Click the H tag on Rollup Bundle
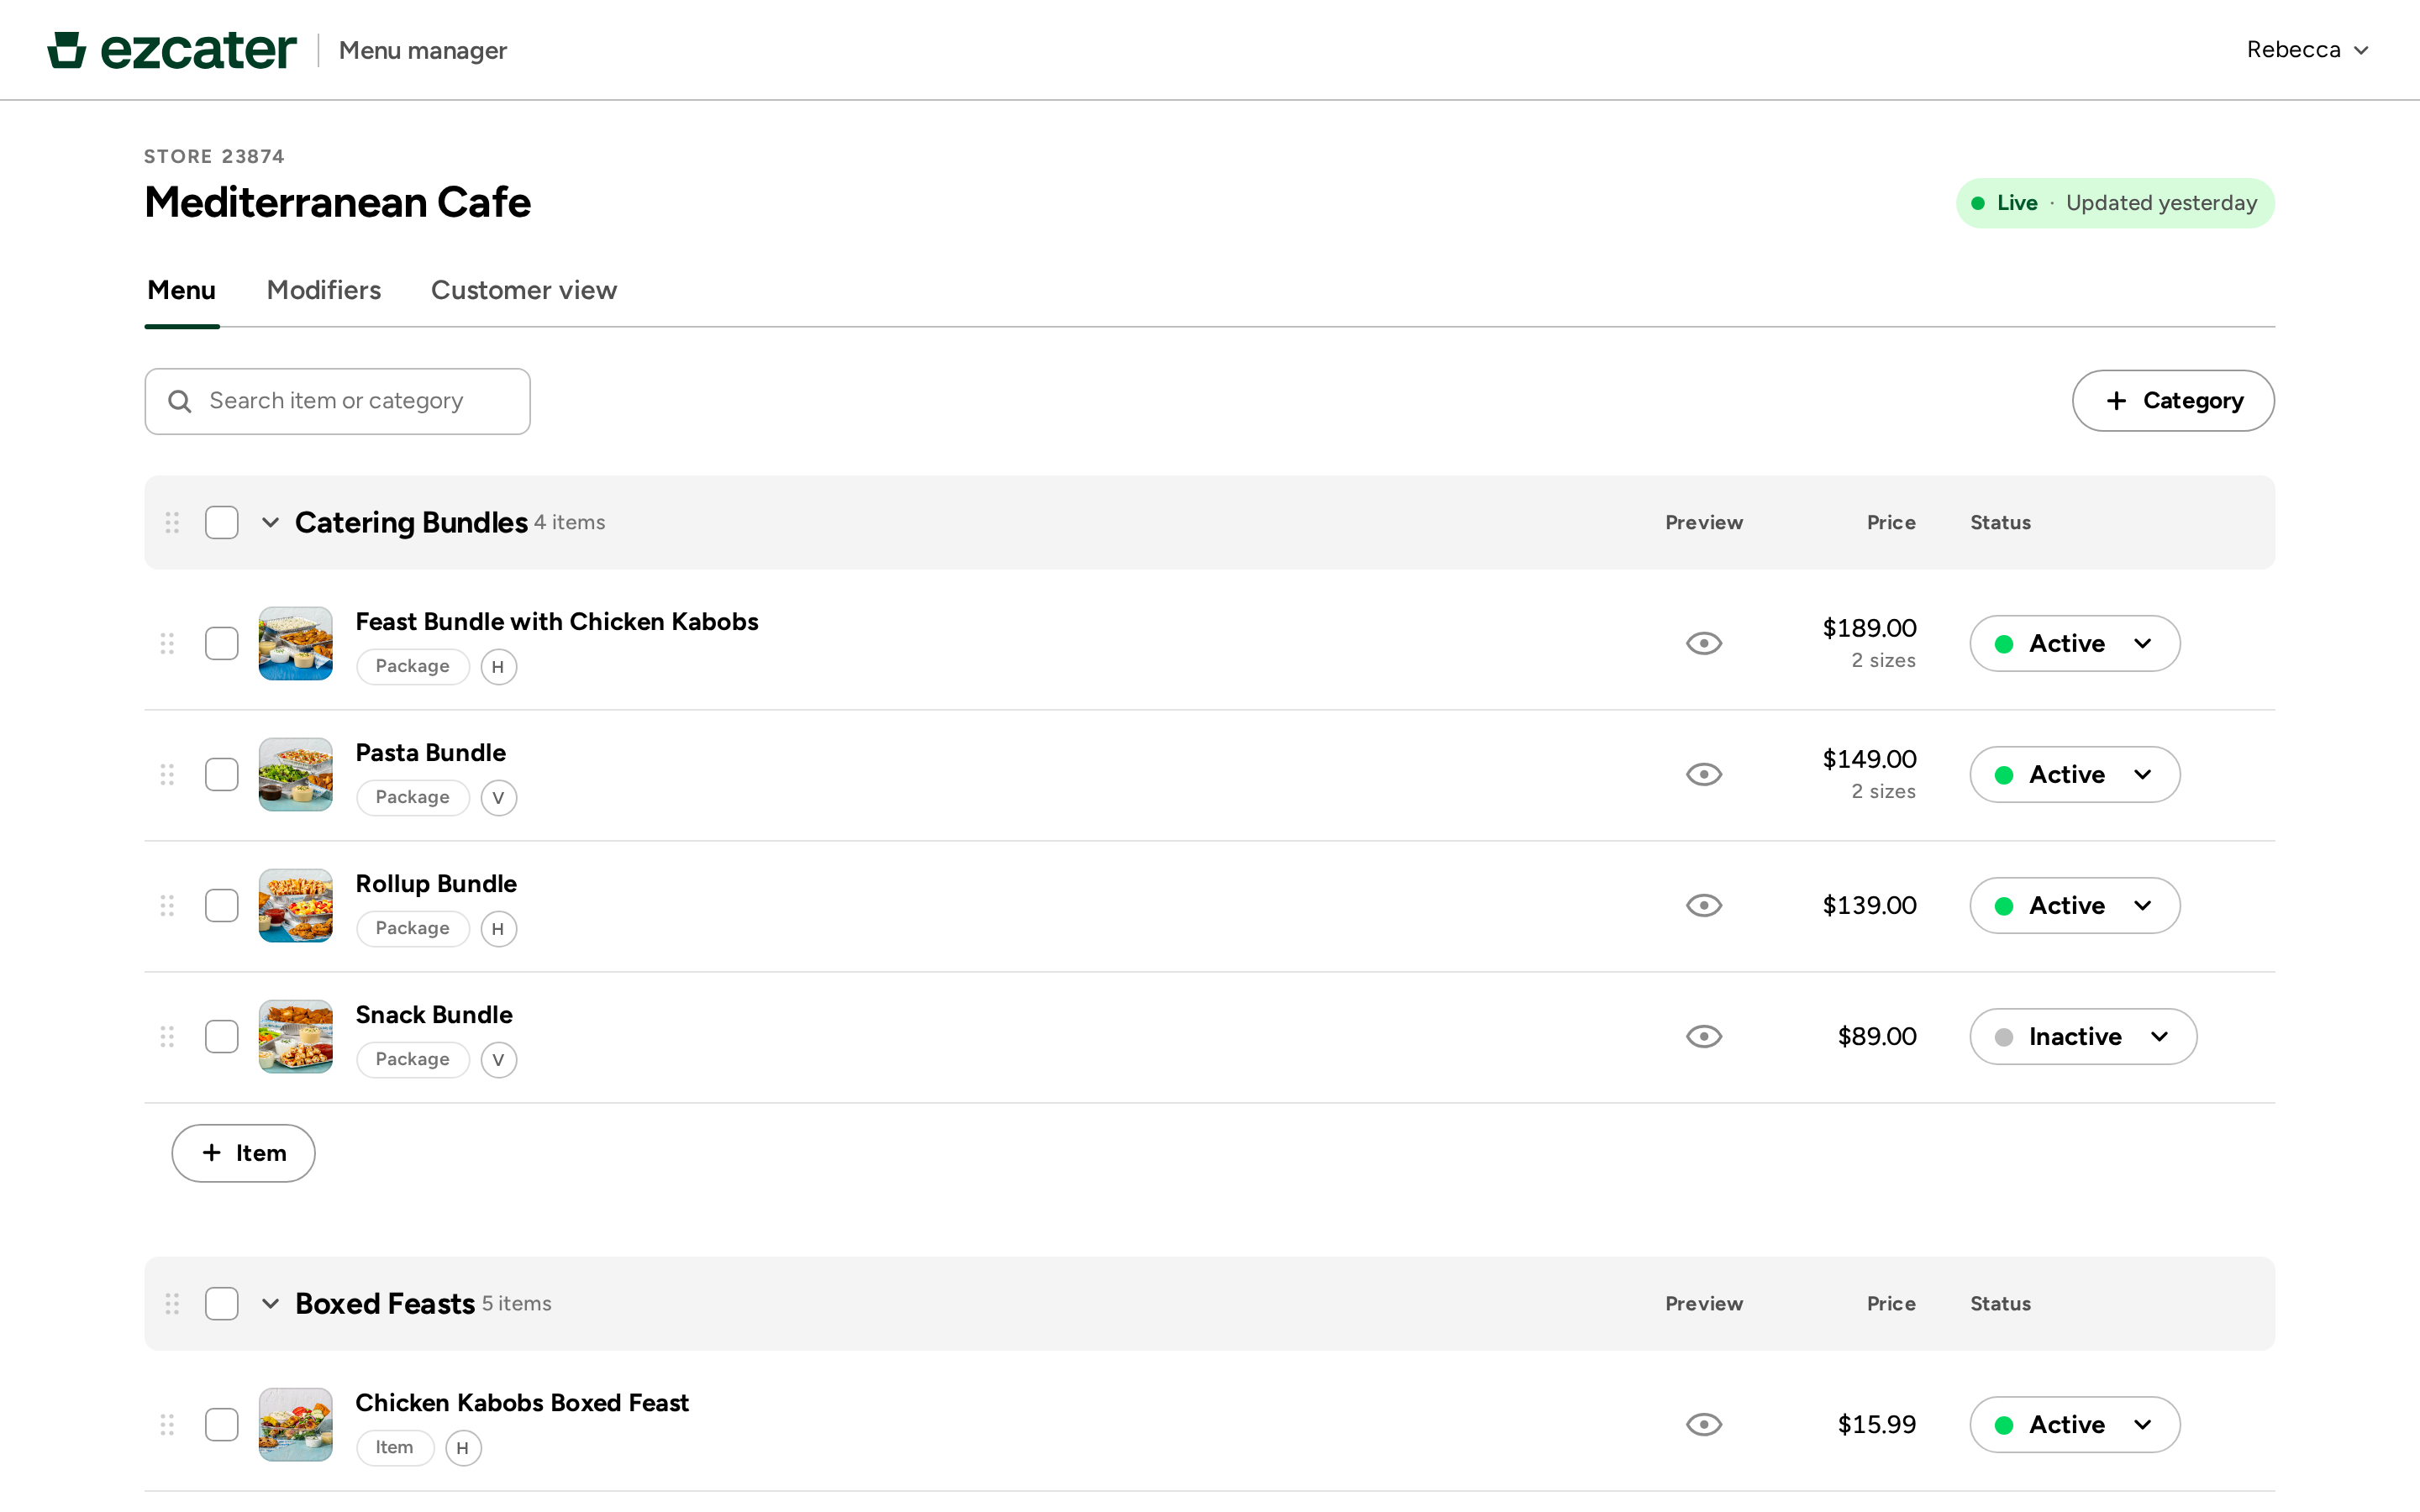 (x=498, y=929)
